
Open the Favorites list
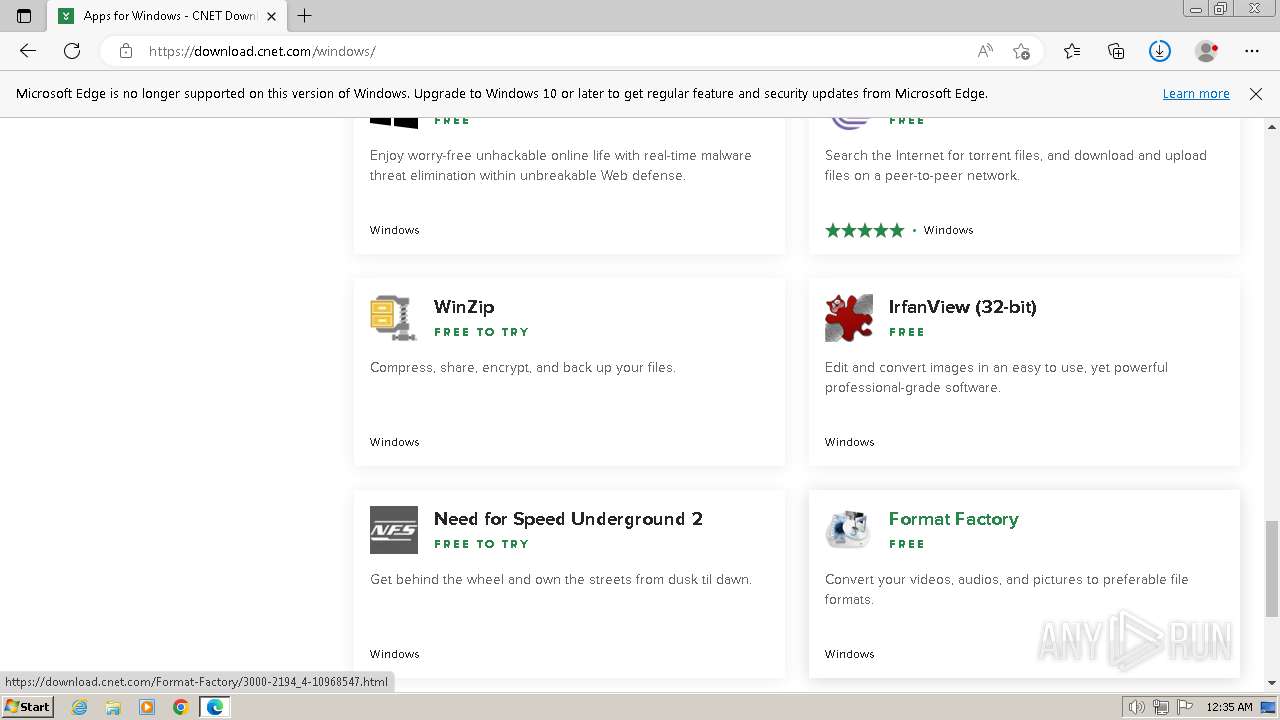[x=1072, y=51]
